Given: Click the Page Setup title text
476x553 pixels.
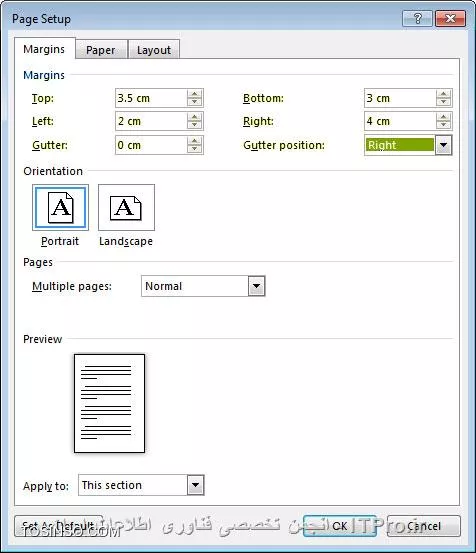Looking at the screenshot, I should (x=41, y=19).
